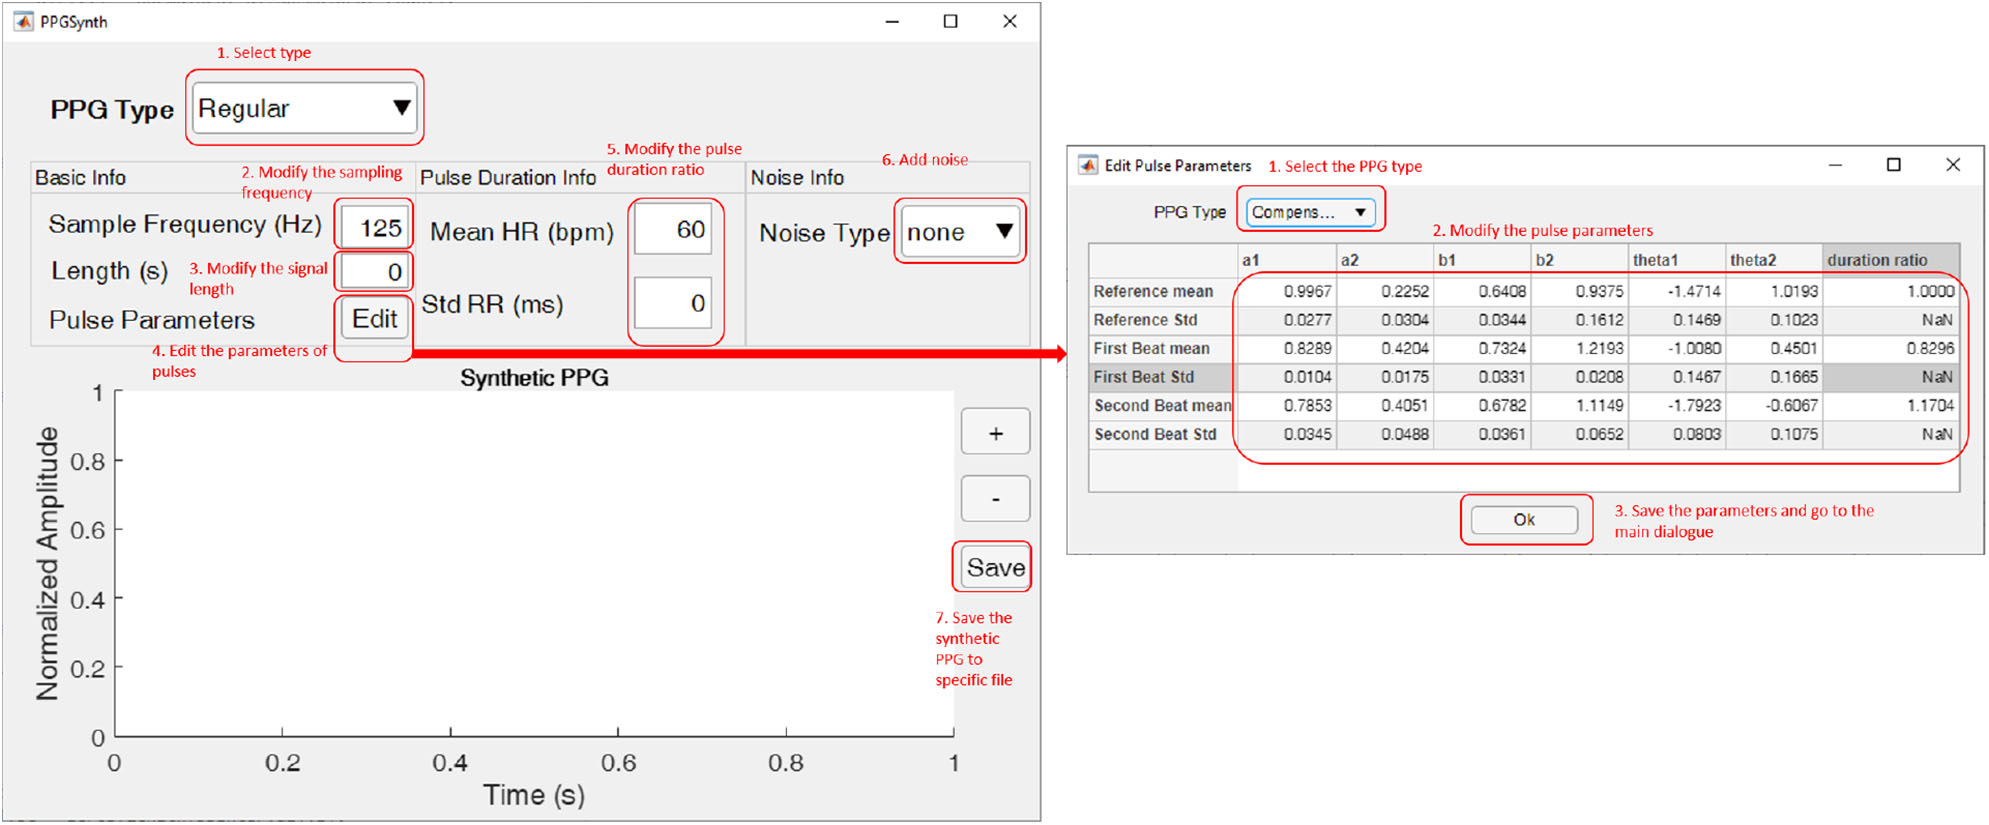Click cell value 0.9375 in Reference mean row
Image resolution: width=1989 pixels, height=825 pixels.
pos(1579,291)
